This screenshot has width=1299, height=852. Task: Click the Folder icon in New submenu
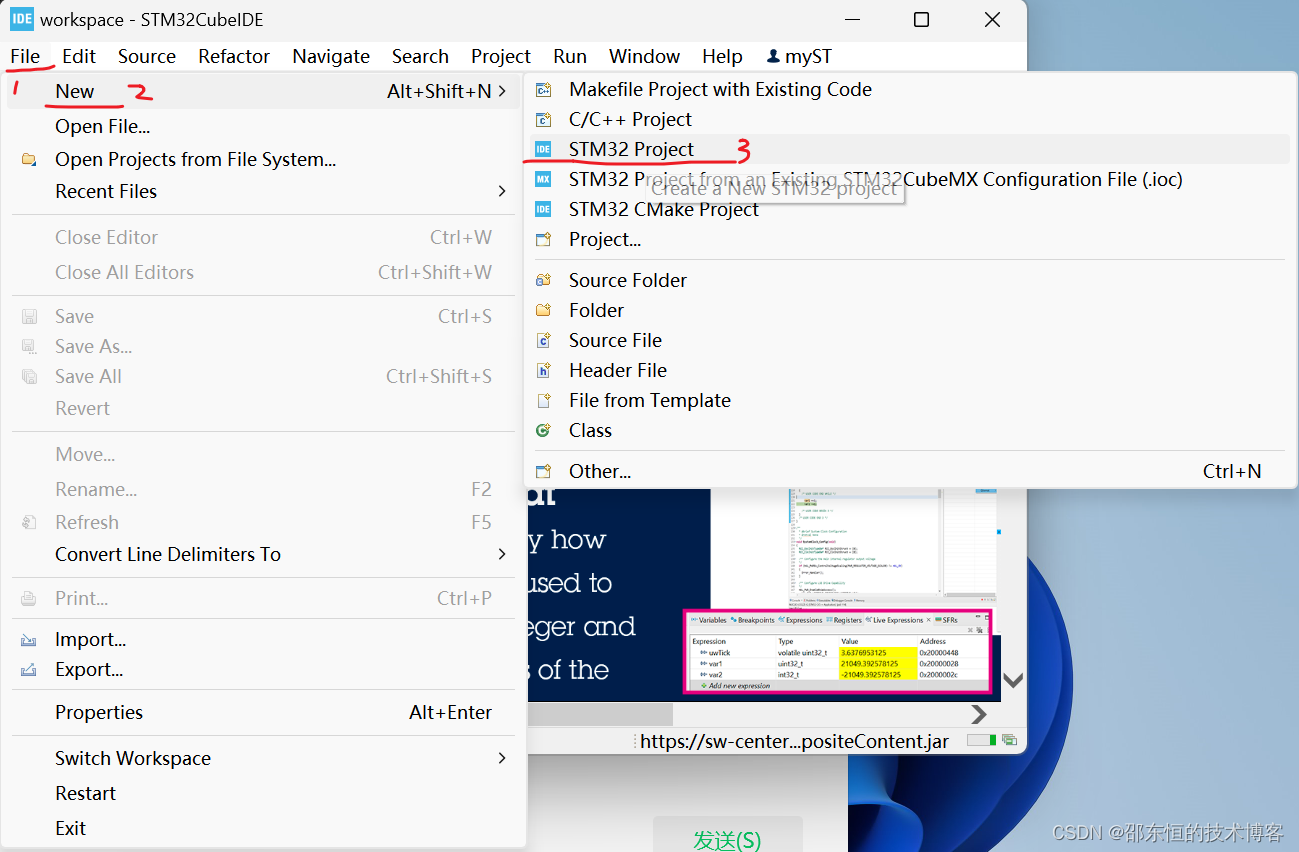coord(543,310)
